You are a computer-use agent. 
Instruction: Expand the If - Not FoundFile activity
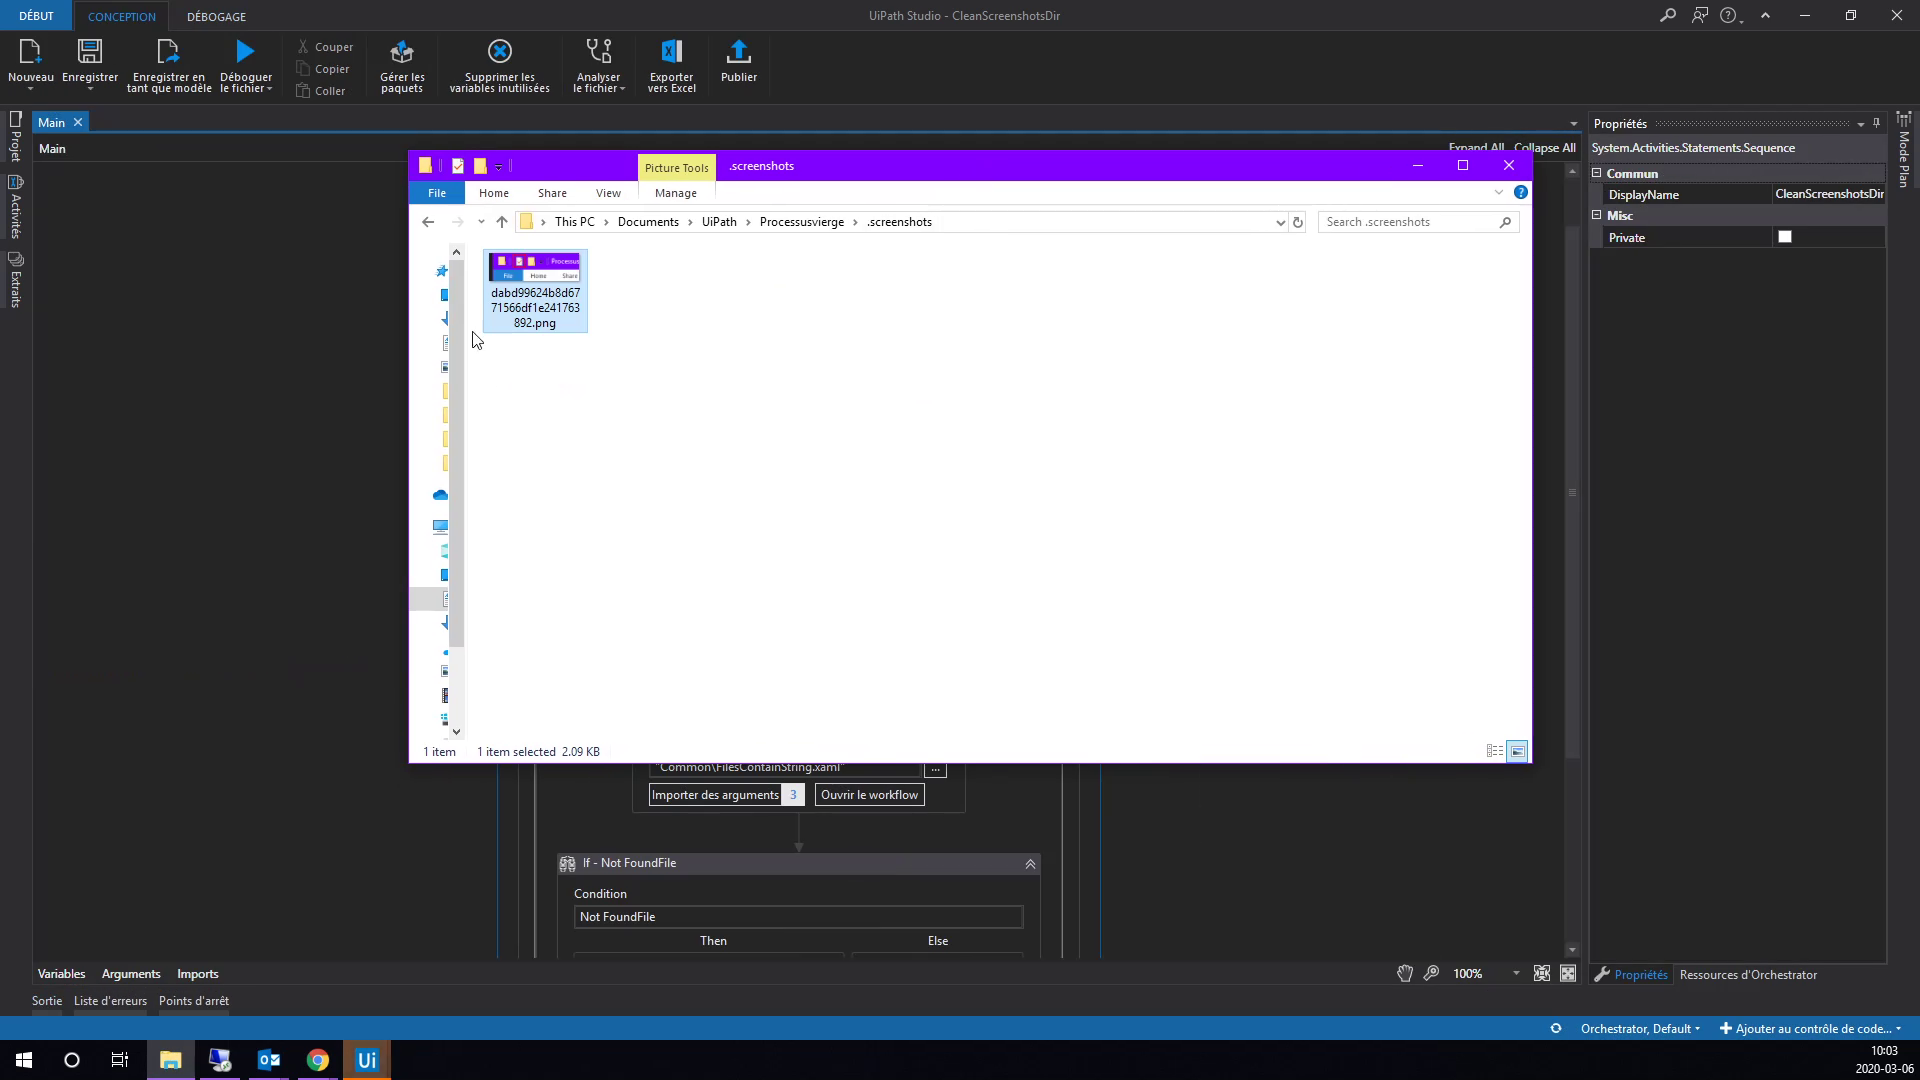pos(1029,862)
